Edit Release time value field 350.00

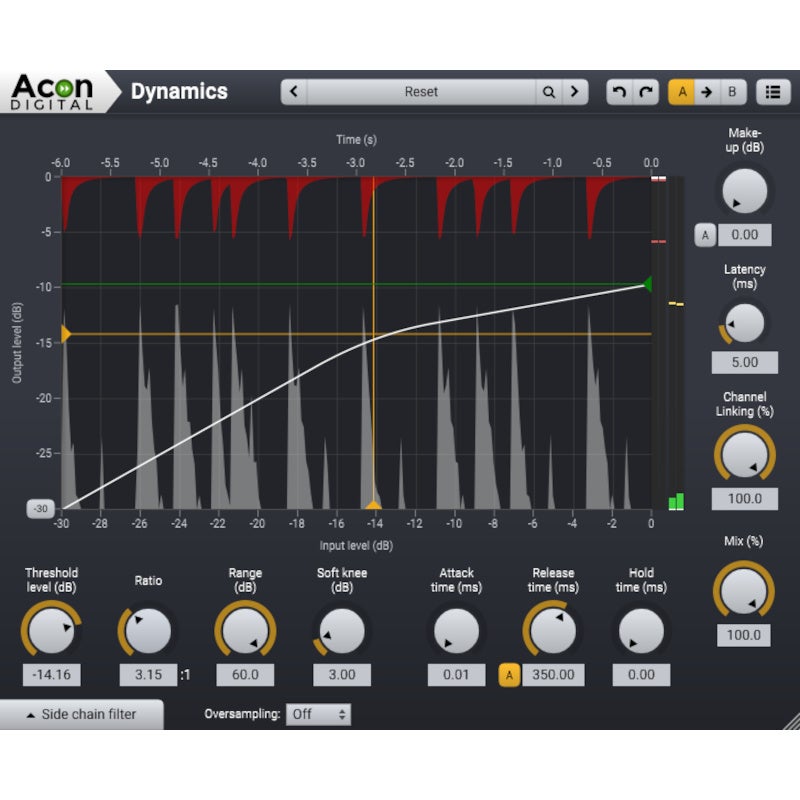point(553,674)
